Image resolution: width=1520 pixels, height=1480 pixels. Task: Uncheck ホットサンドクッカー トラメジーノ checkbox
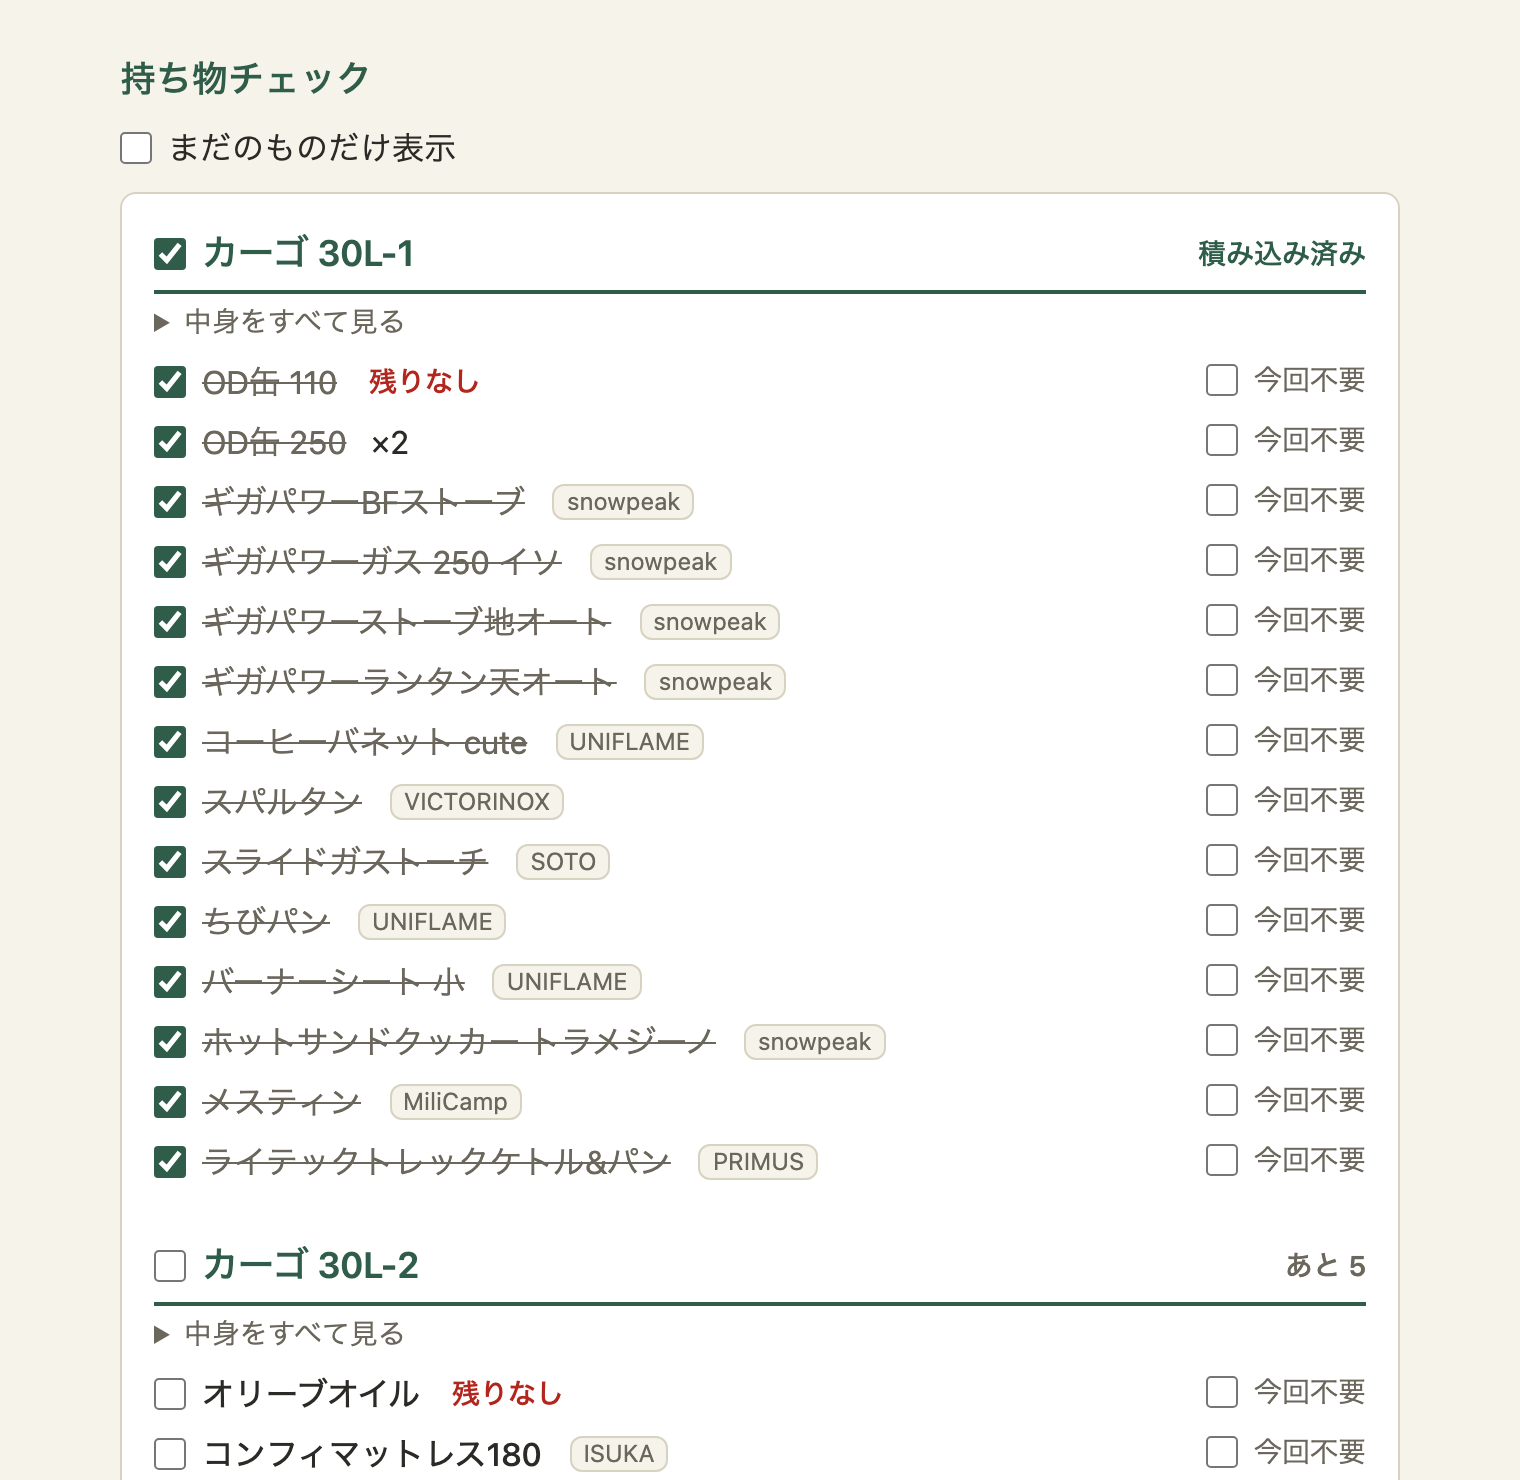pyautogui.click(x=170, y=1042)
